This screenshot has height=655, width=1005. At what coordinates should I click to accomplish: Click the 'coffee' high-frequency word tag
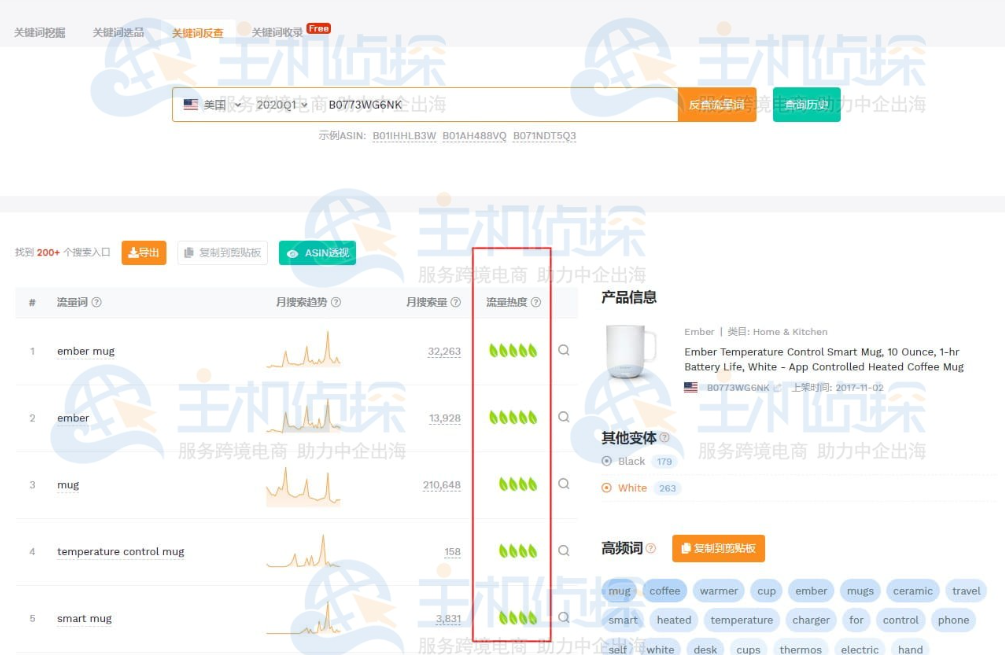point(664,591)
